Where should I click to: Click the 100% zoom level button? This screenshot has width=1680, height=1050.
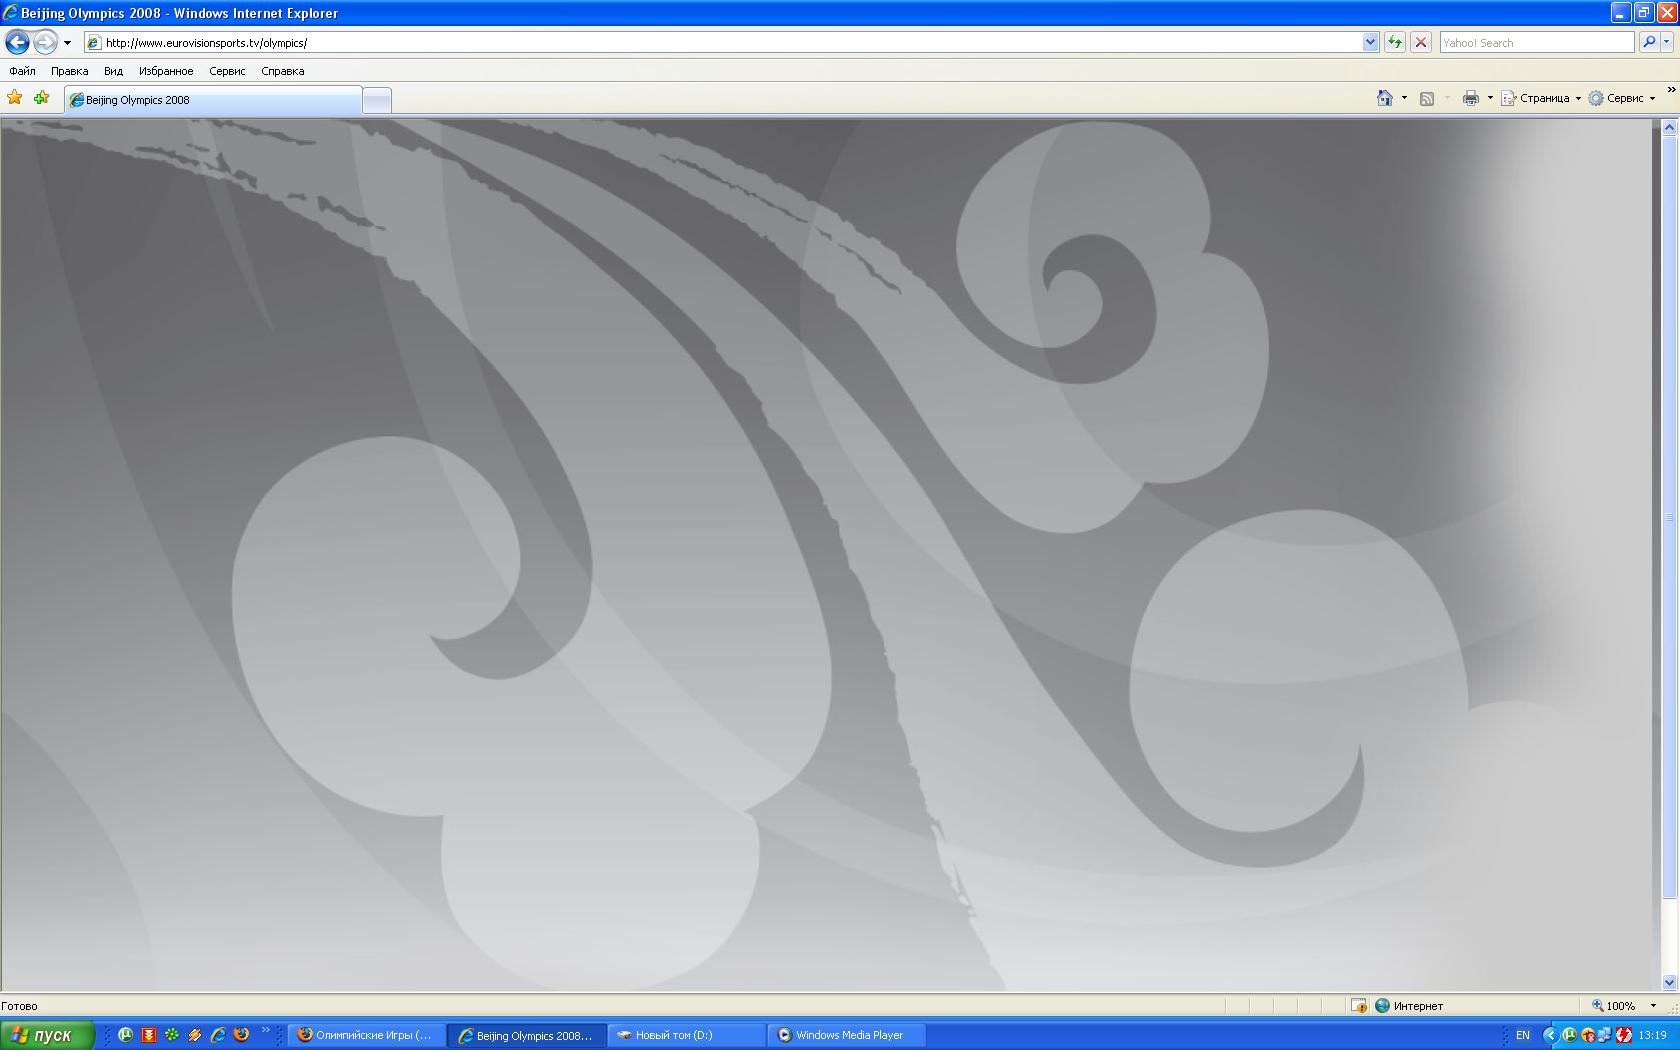click(1615, 1006)
